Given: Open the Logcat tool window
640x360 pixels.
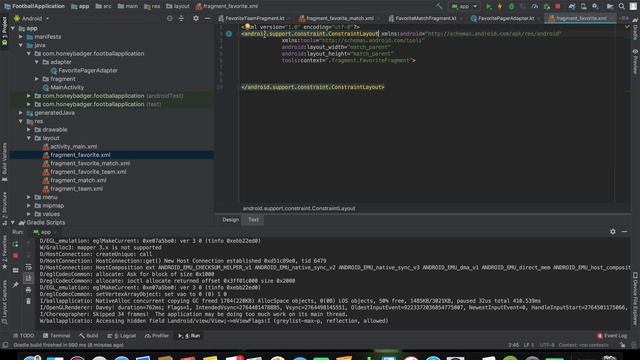Looking at the screenshot, I should point(122,336).
